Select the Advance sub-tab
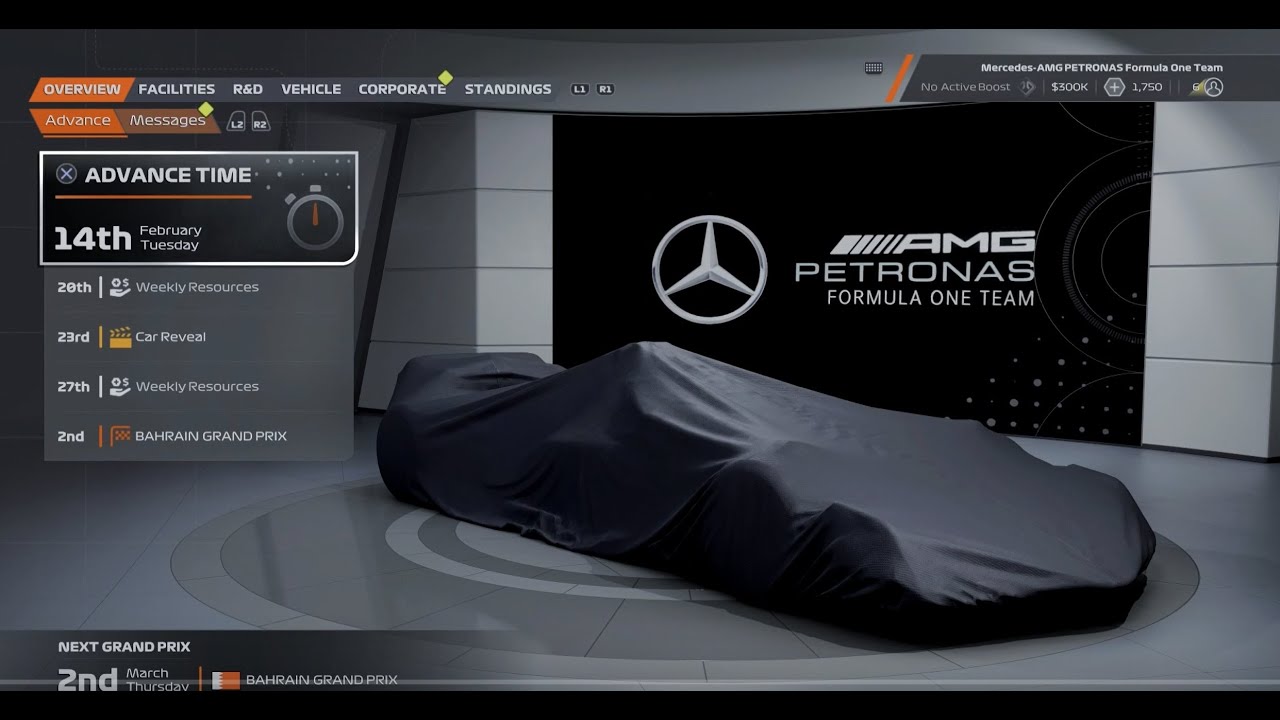Screen dimensions: 1280x720 coord(78,120)
